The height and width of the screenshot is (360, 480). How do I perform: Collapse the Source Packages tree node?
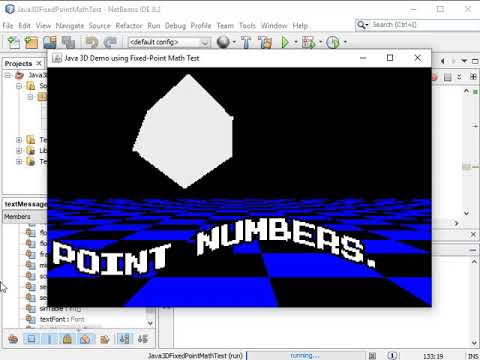pos(19,86)
